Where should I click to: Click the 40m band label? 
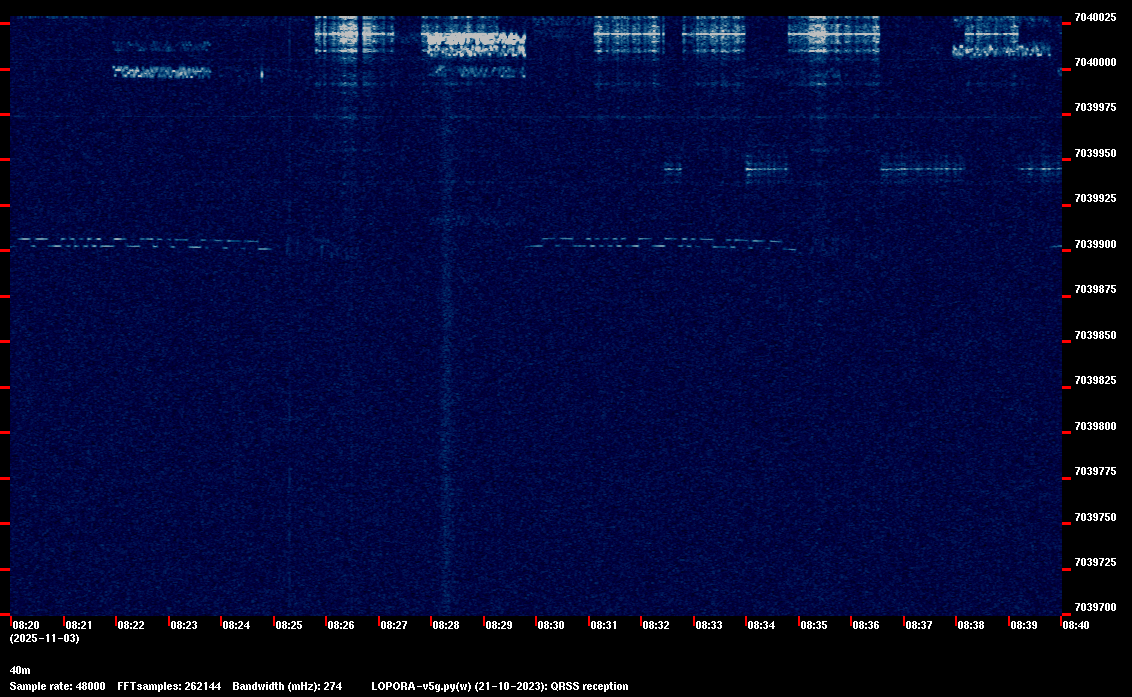[20, 671]
